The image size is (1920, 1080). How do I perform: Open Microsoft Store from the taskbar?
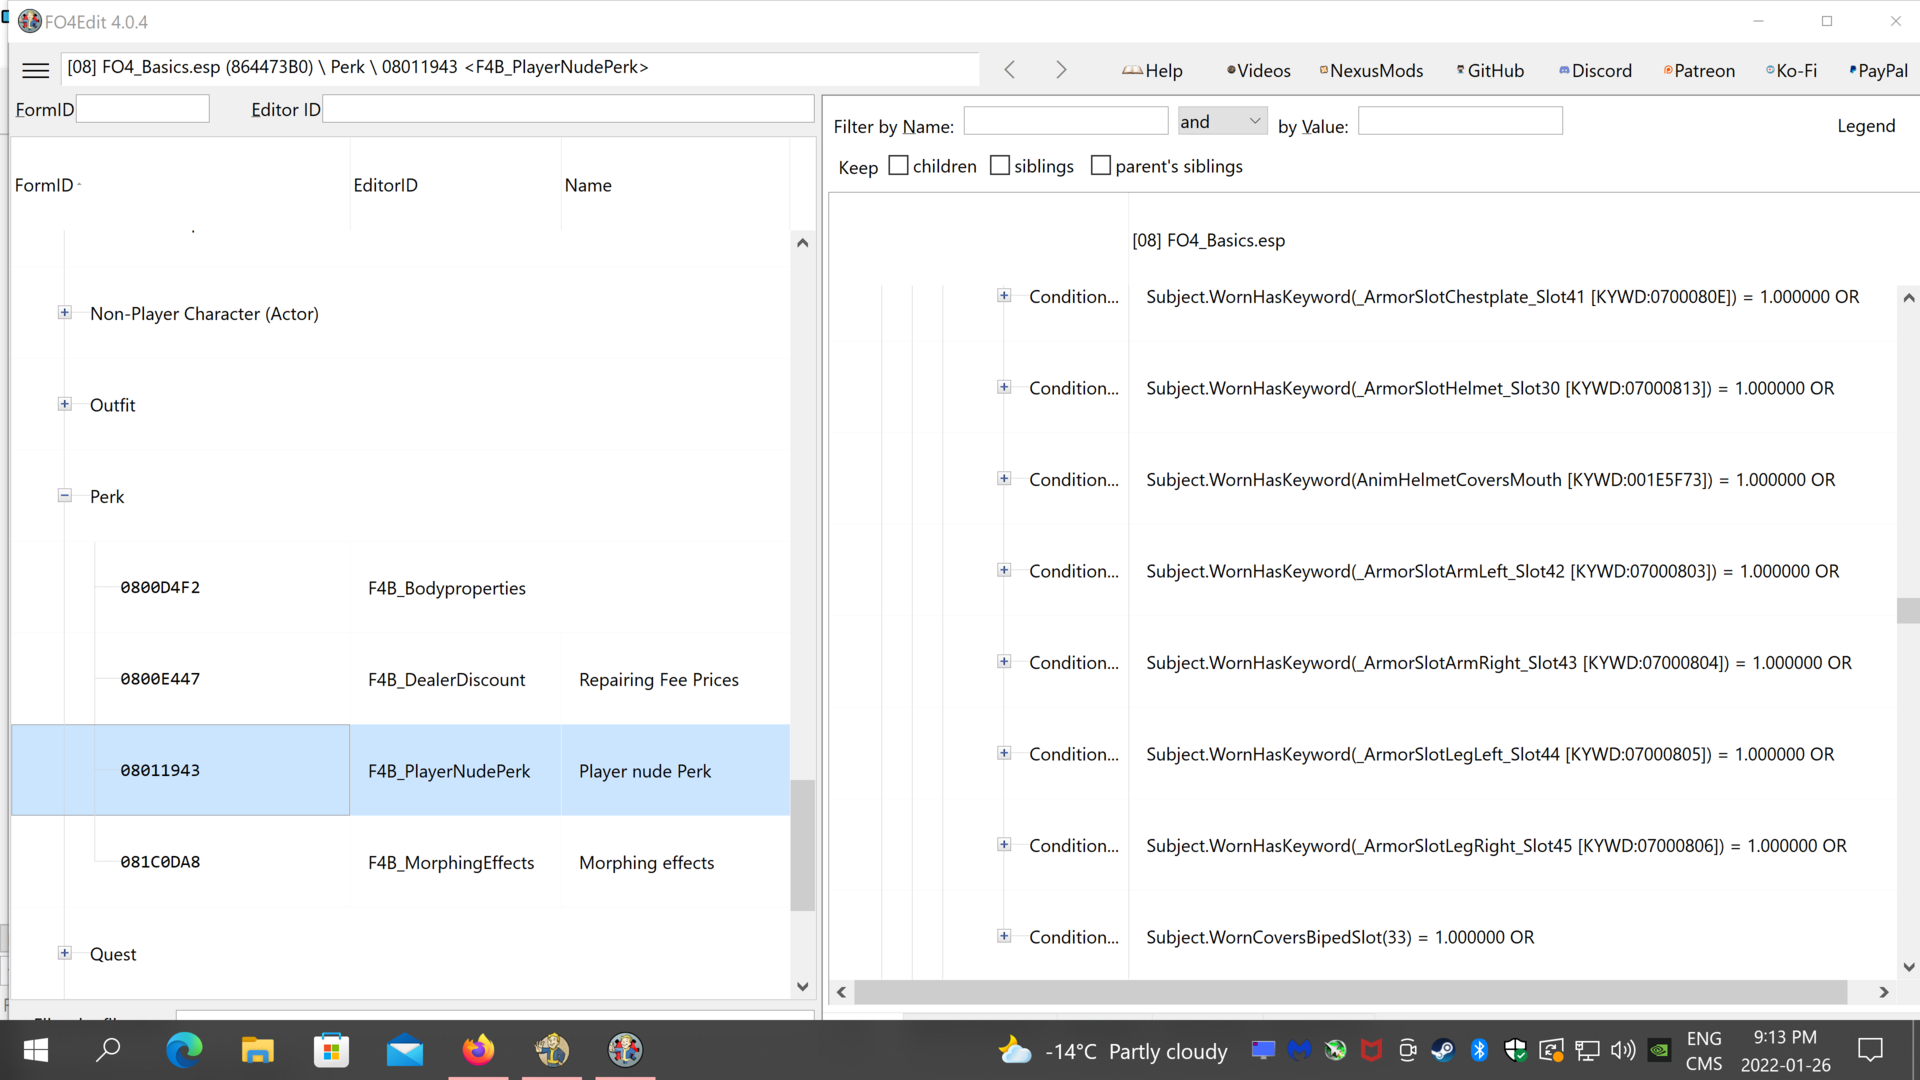pos(331,1050)
